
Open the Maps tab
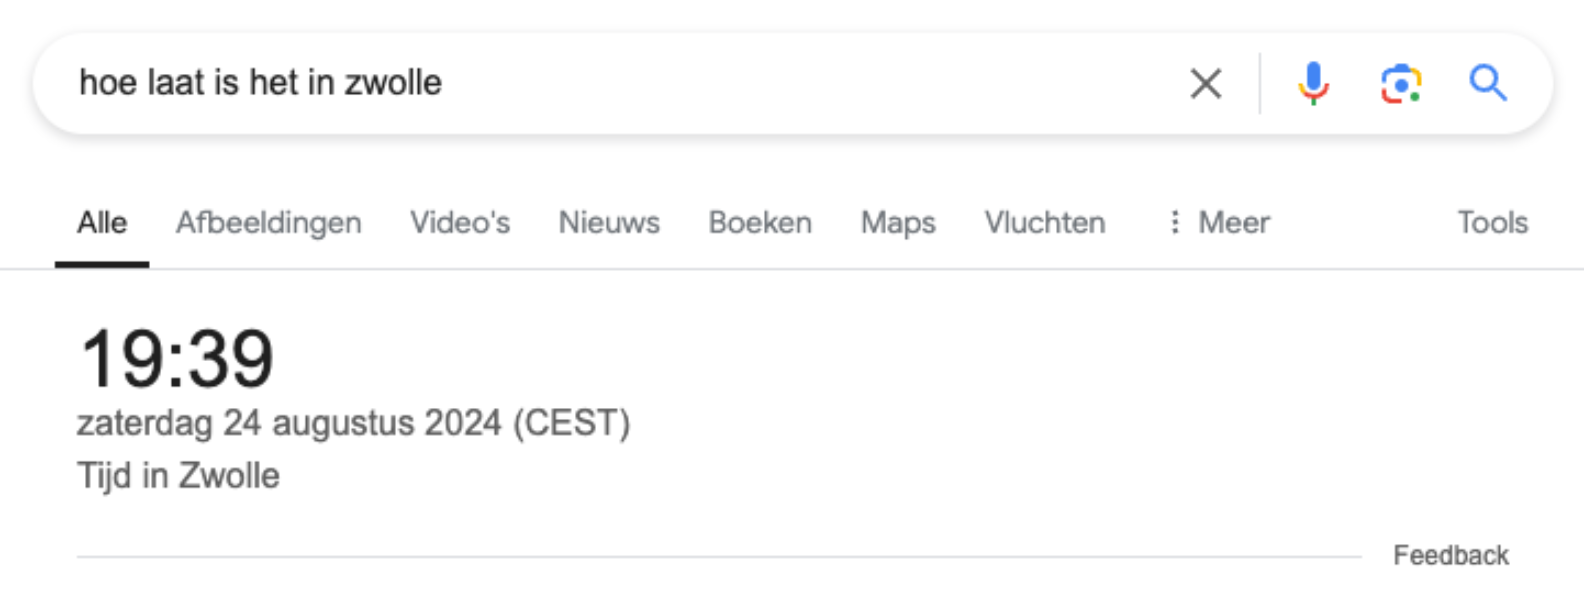898,222
